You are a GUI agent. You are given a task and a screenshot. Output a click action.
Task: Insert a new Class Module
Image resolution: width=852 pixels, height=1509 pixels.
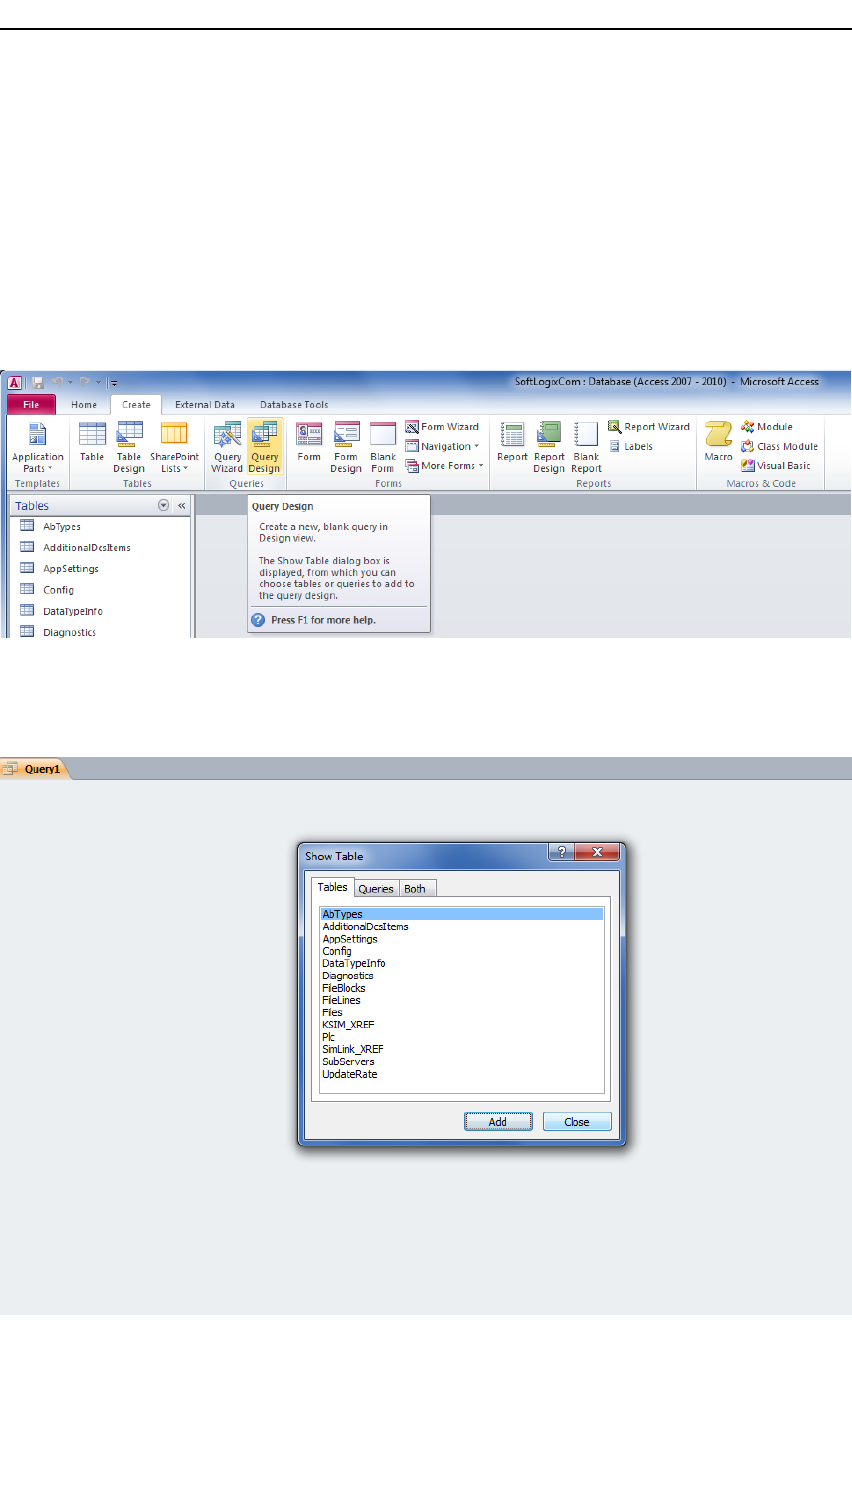click(780, 447)
